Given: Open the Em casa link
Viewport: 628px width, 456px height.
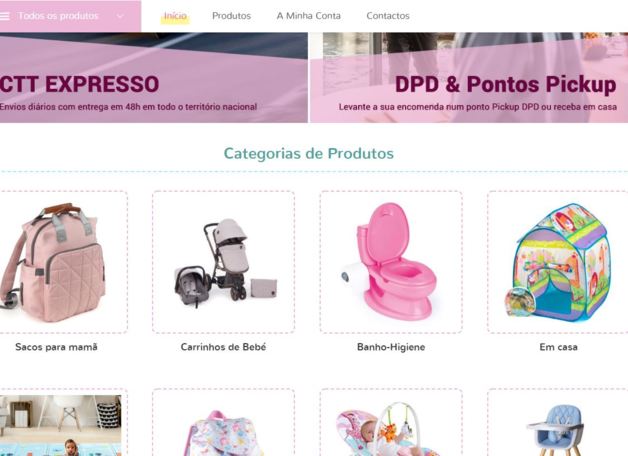Looking at the screenshot, I should (558, 347).
